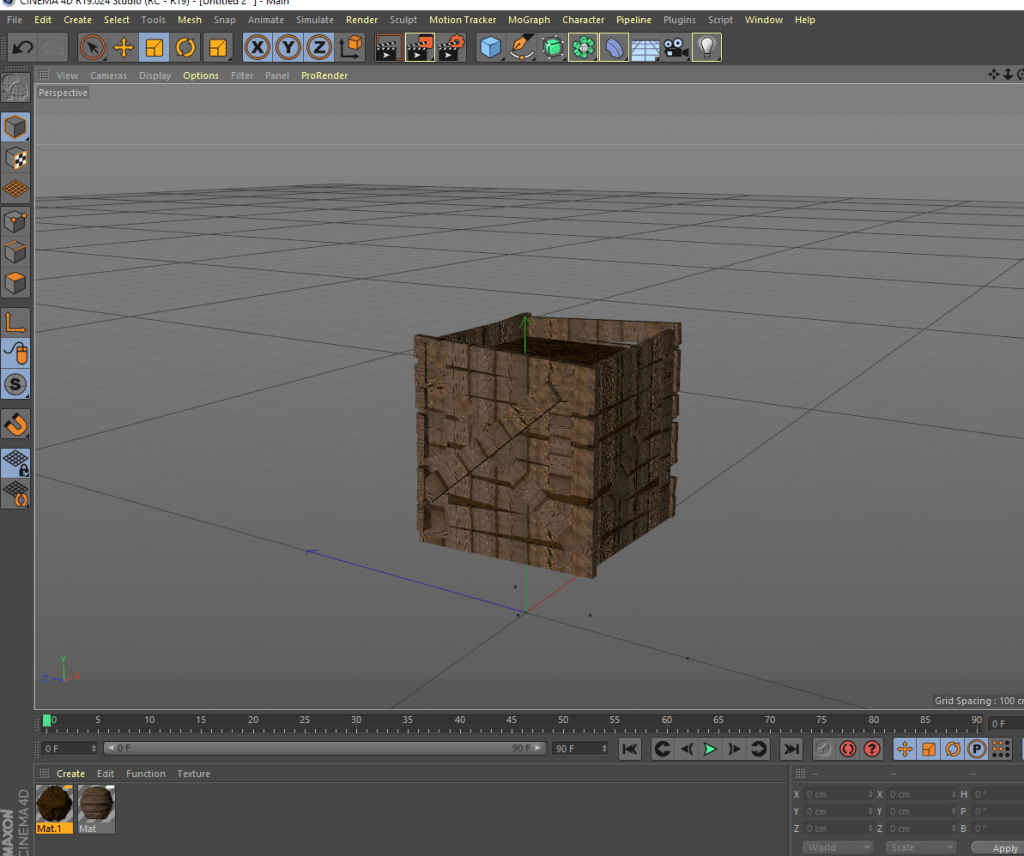Click the Undo arrow icon
1024x856 pixels.
[x=22, y=47]
